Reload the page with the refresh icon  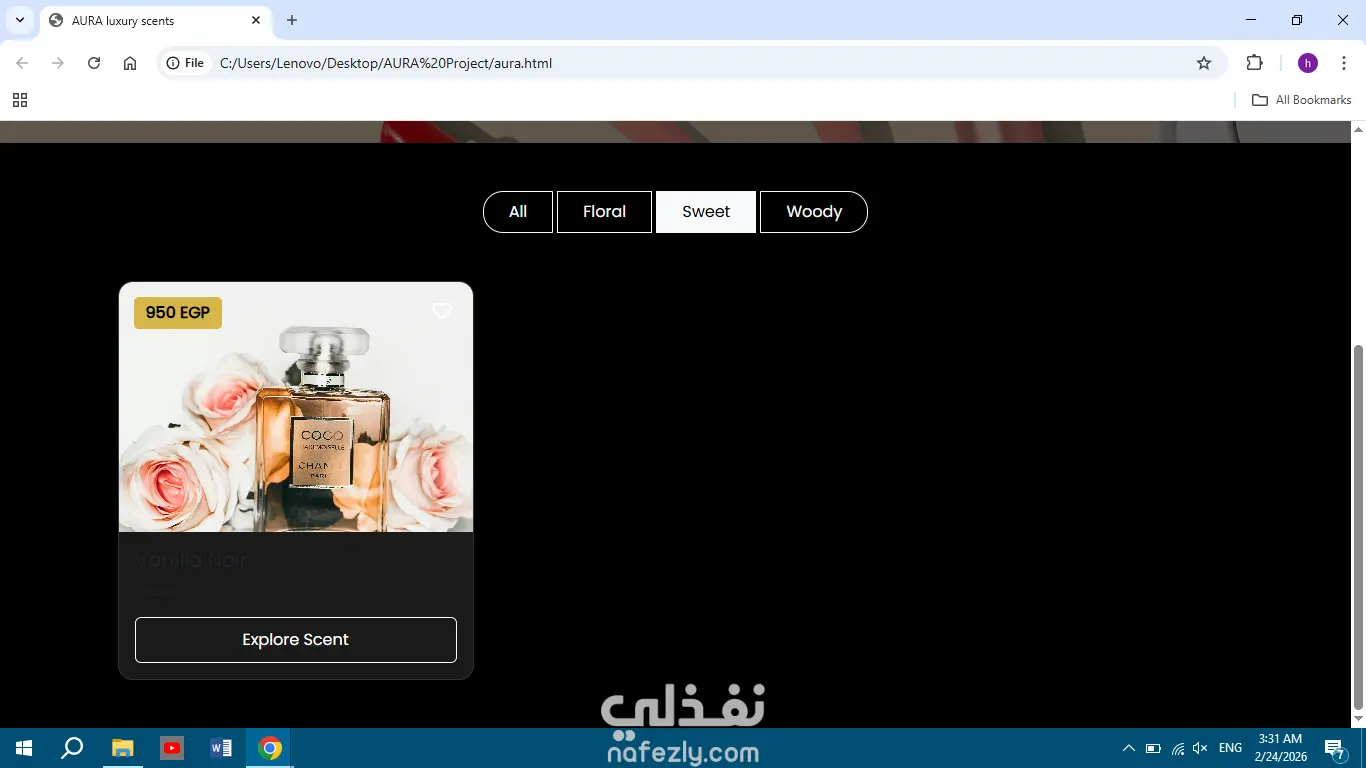tap(94, 63)
